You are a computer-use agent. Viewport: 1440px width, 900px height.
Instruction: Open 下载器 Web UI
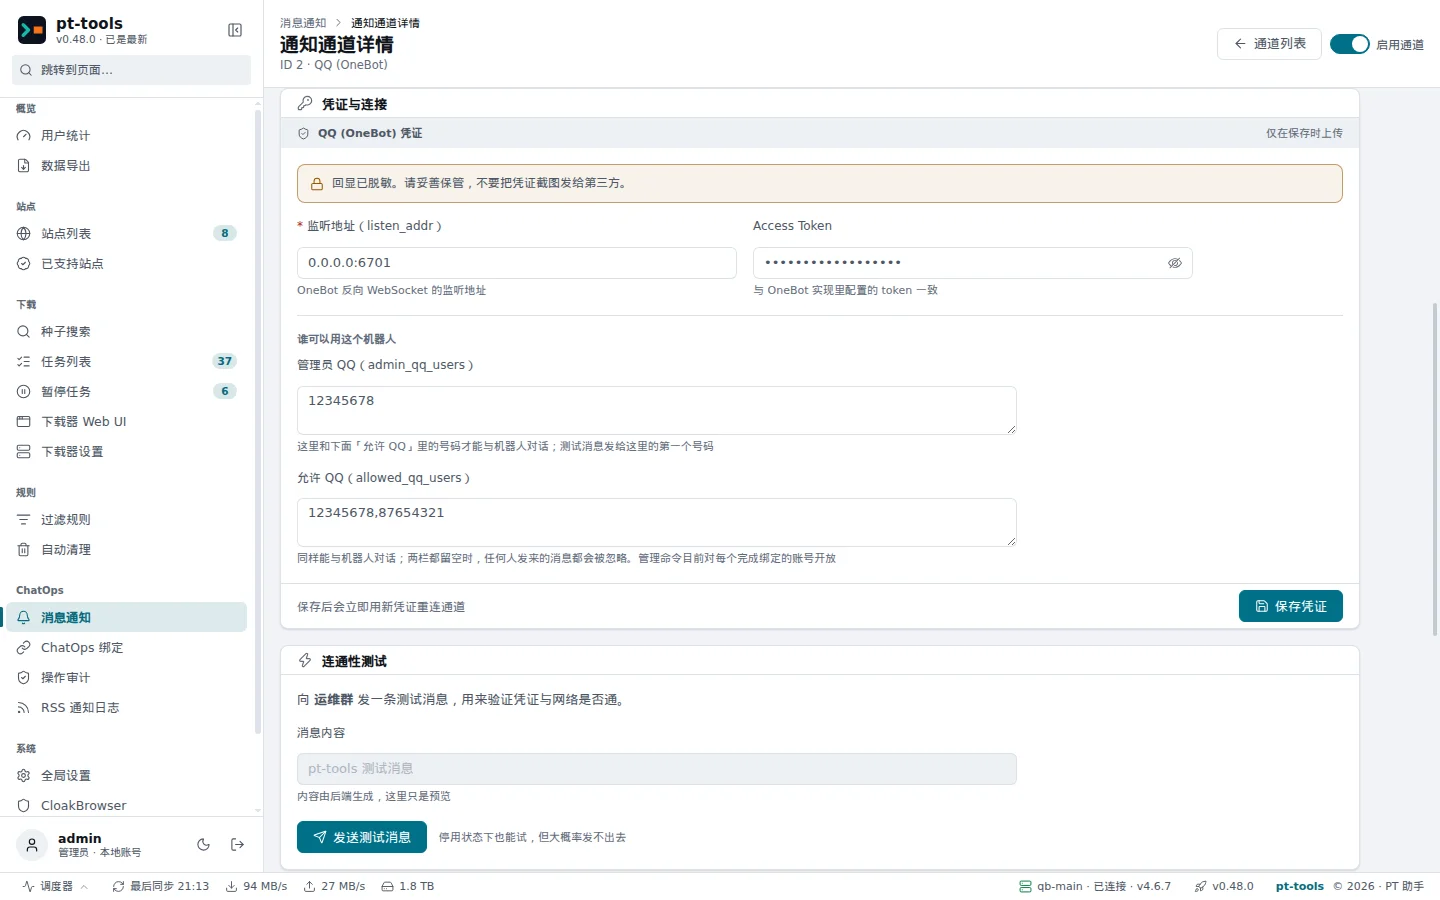point(126,422)
